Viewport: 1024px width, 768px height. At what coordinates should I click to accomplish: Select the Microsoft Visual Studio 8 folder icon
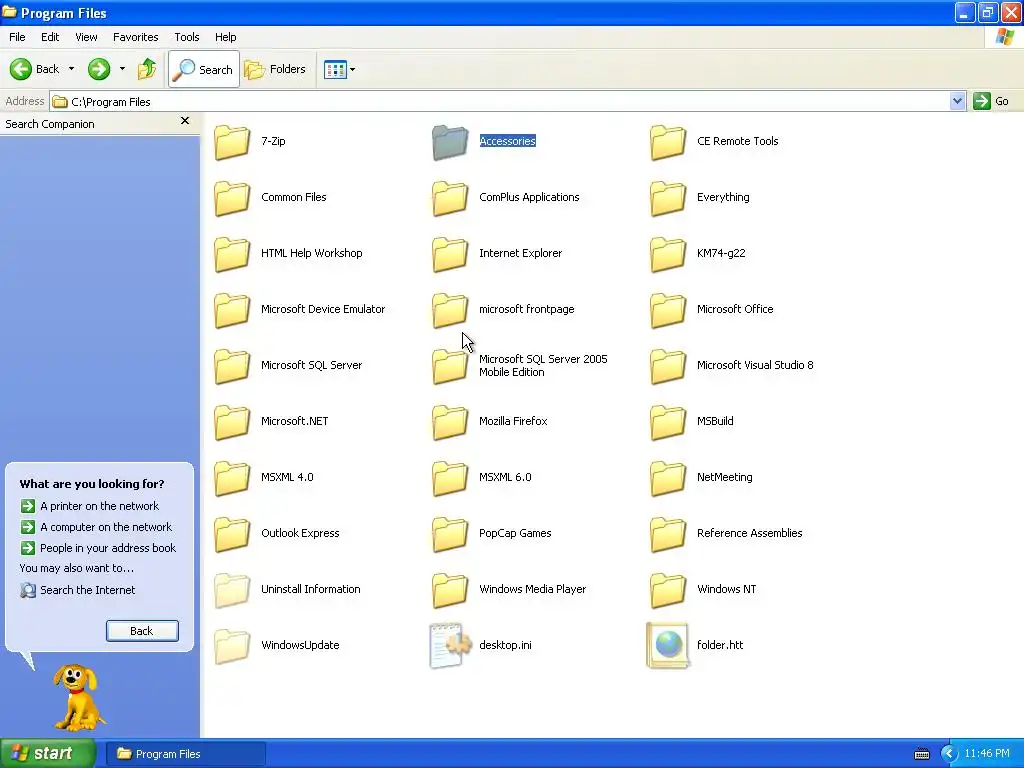click(667, 366)
